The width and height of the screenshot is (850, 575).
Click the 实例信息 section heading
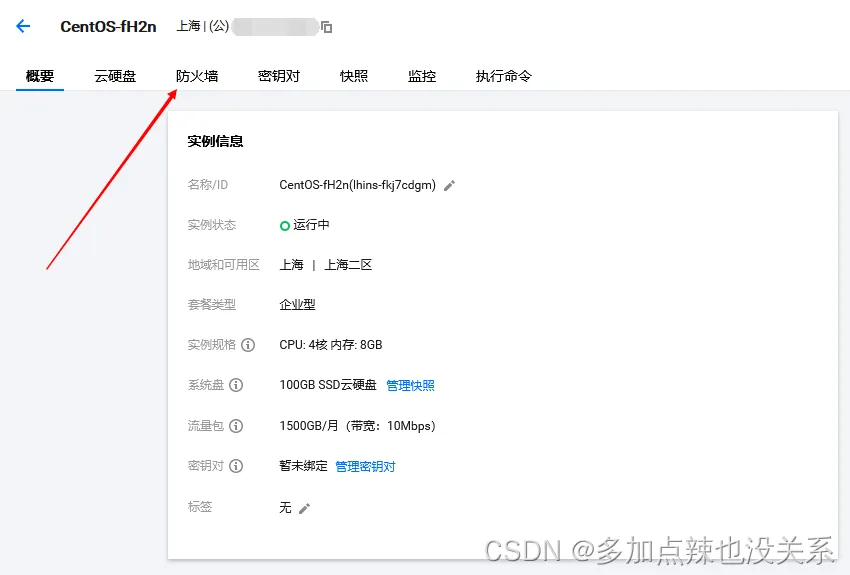click(215, 141)
